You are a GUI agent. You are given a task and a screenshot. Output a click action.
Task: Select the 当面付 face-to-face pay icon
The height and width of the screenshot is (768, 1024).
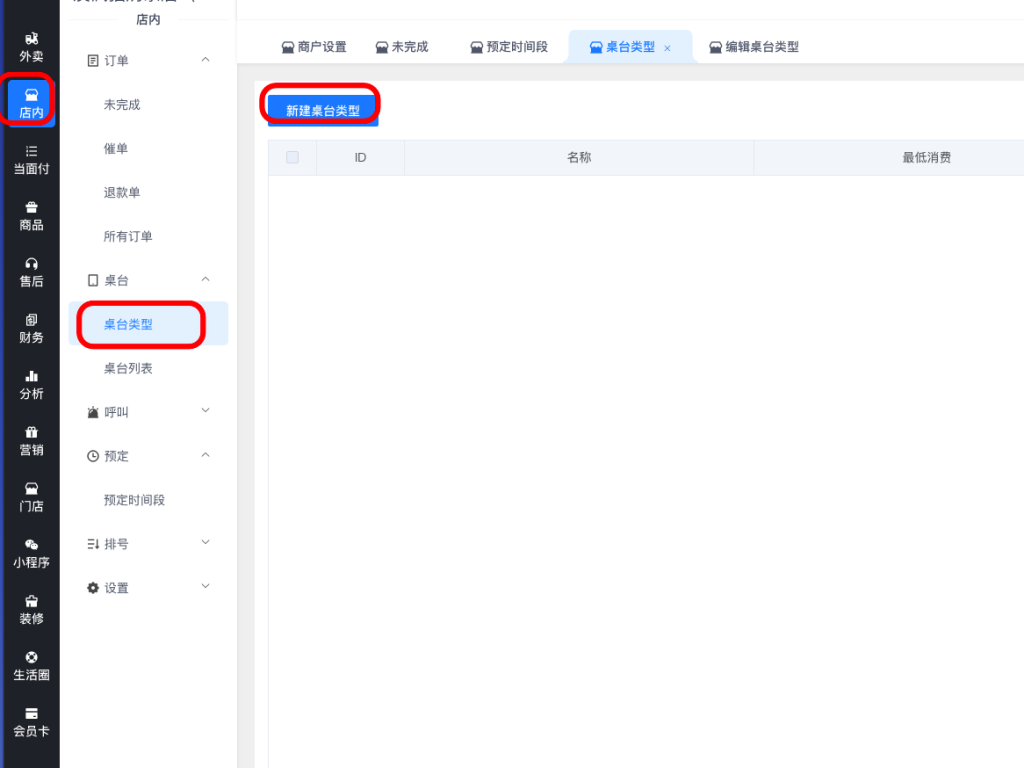point(31,159)
